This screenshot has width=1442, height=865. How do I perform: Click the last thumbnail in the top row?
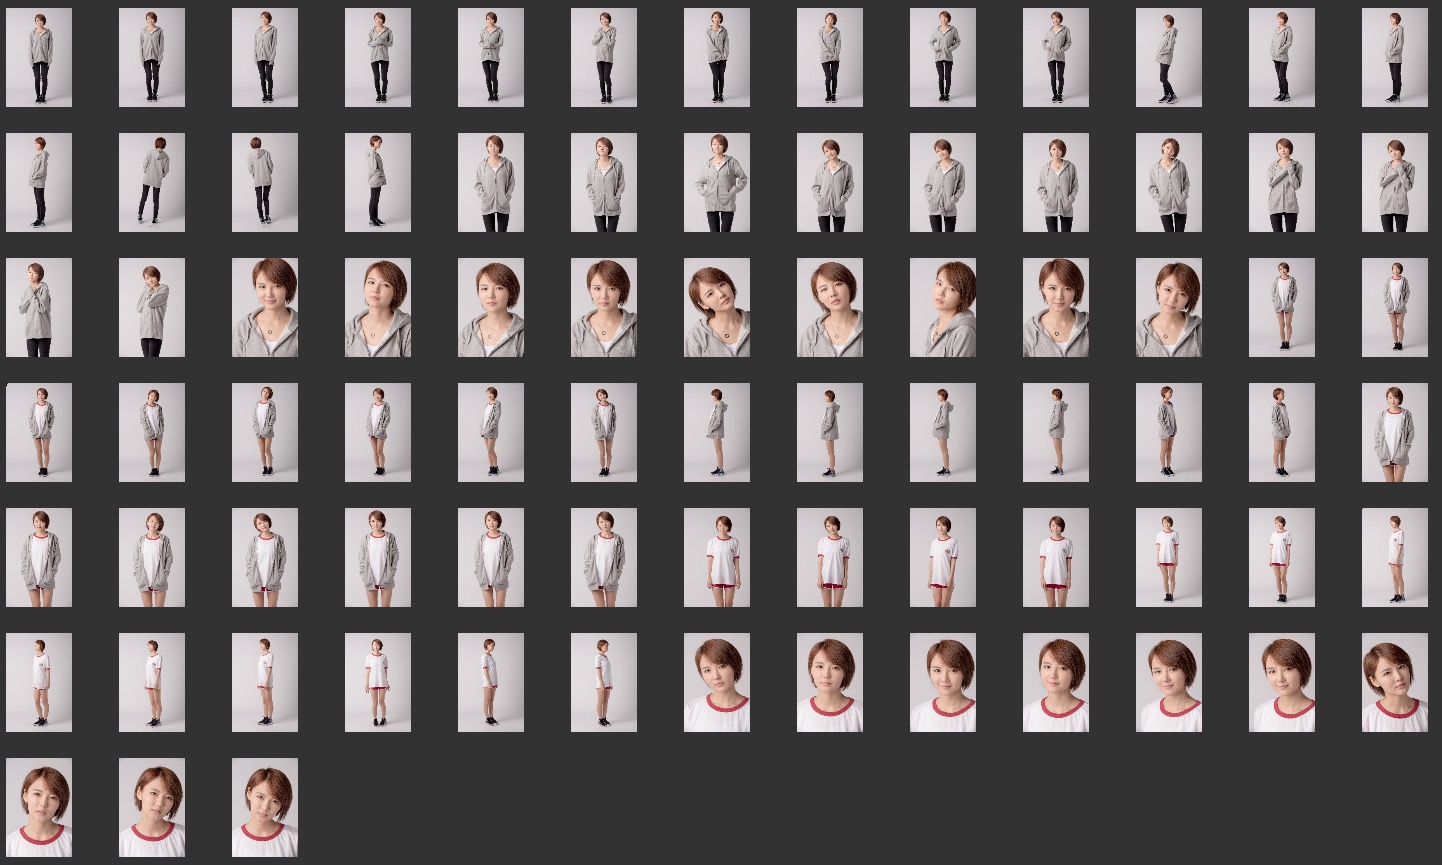click(x=1394, y=58)
